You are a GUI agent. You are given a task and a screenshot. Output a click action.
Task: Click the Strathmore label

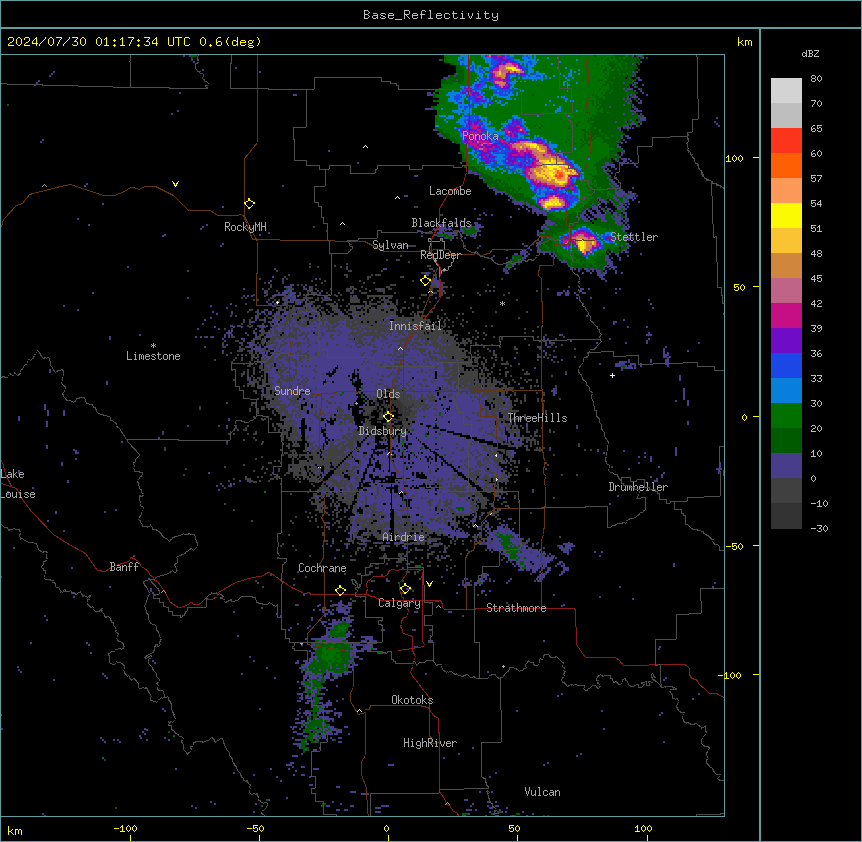coord(516,608)
